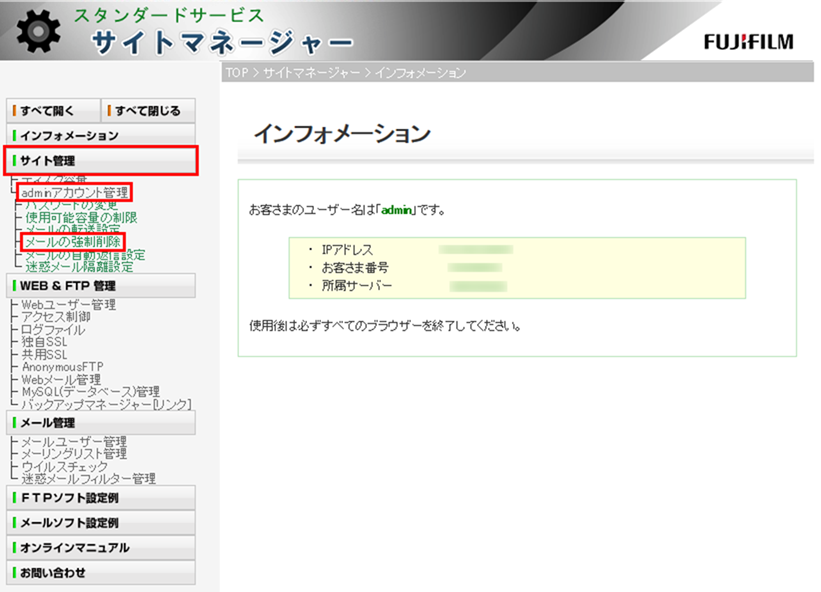Expand the サイト管理 section
Viewport: 821px width, 592px height.
[100, 160]
